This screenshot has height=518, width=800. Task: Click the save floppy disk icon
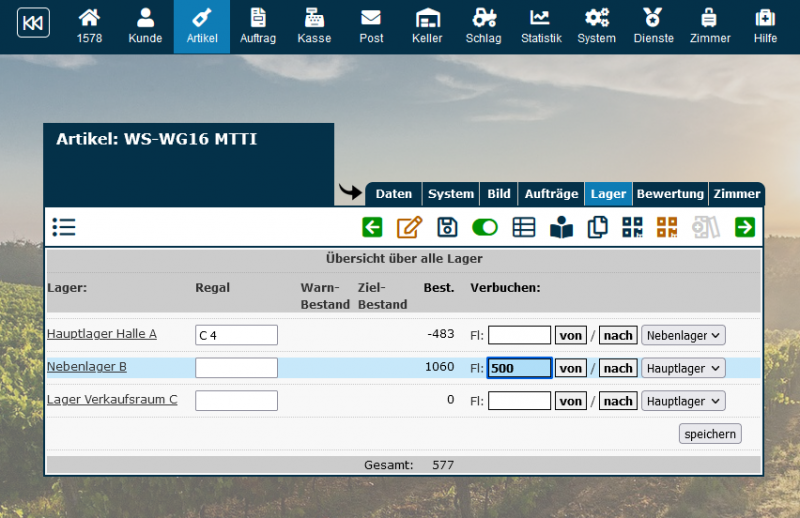[x=448, y=227]
